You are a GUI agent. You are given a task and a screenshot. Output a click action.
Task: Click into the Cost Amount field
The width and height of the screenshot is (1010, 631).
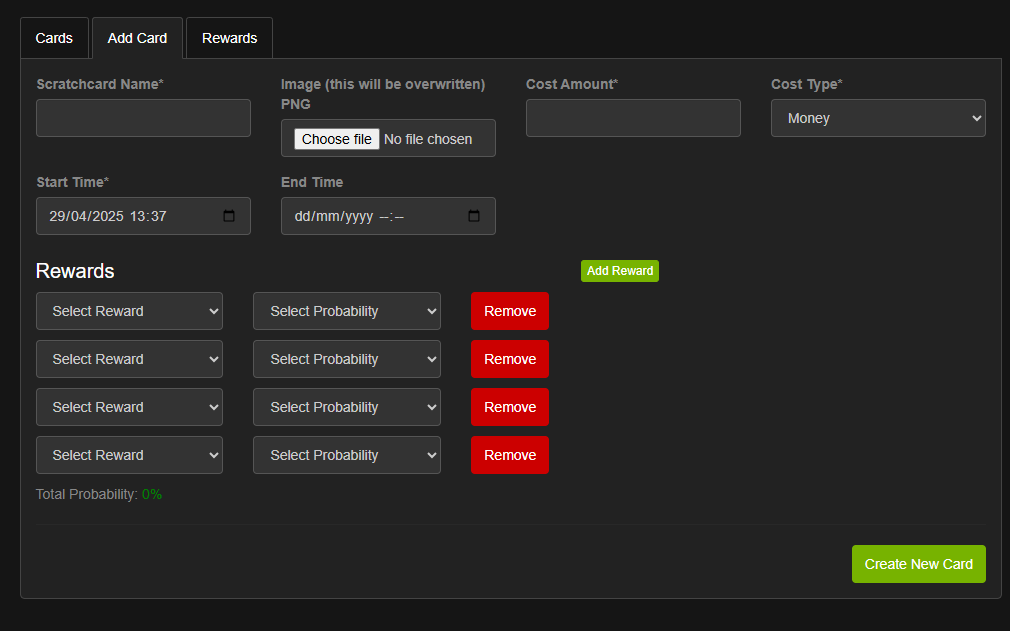pyautogui.click(x=632, y=118)
